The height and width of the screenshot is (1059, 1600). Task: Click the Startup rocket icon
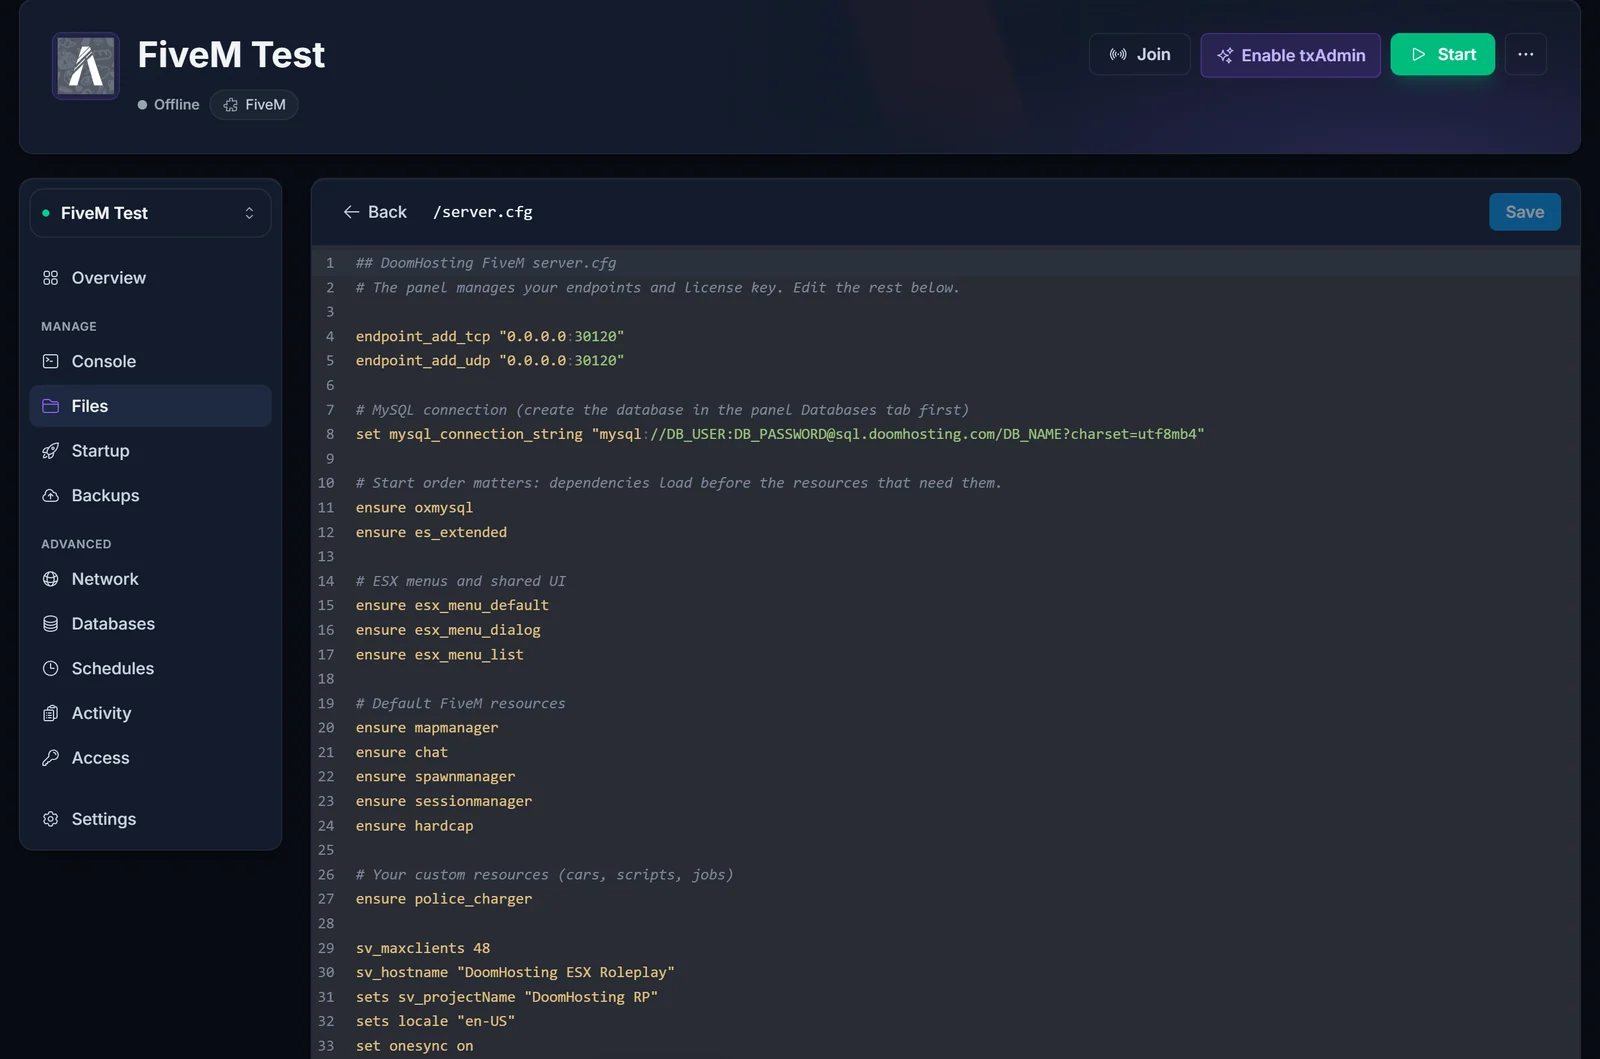click(51, 451)
